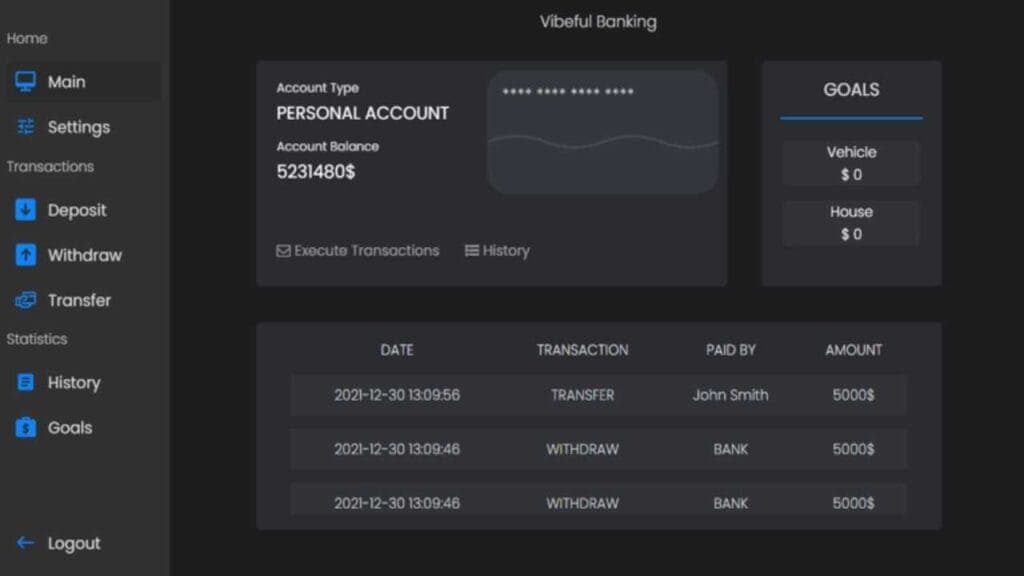This screenshot has width=1024, height=576.
Task: Click the masked card number graphic
Action: pos(602,131)
